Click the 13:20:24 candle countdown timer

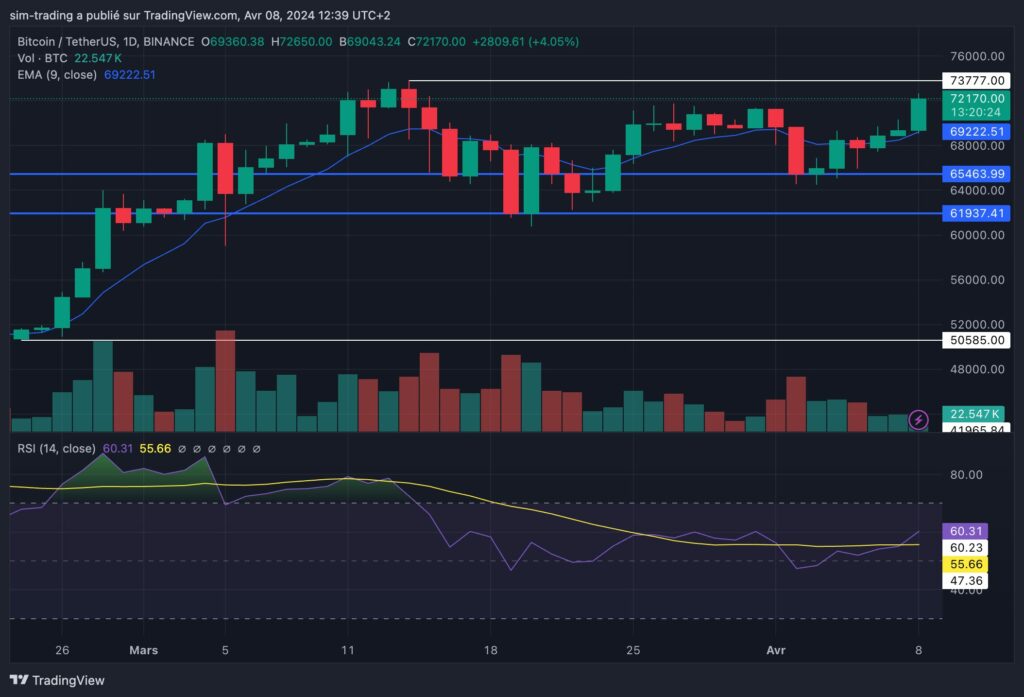tap(978, 114)
